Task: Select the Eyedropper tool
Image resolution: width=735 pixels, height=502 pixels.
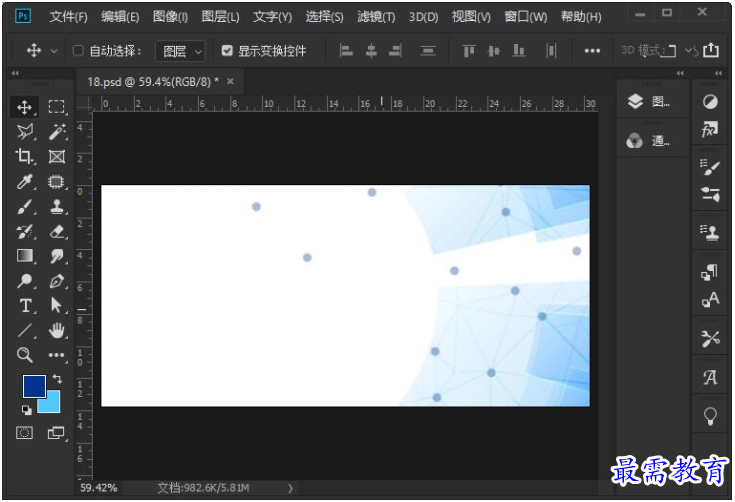Action: [24, 181]
